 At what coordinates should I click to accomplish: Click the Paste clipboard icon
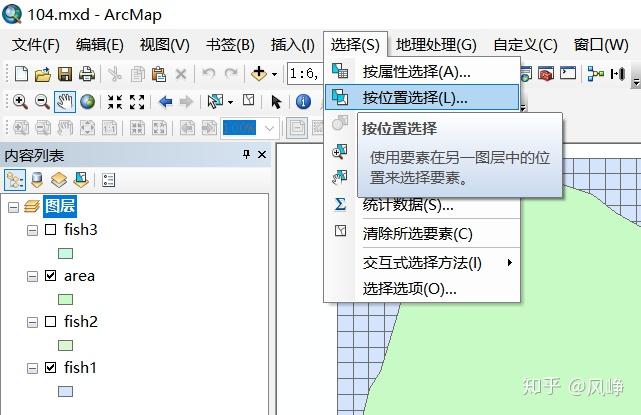tap(159, 74)
